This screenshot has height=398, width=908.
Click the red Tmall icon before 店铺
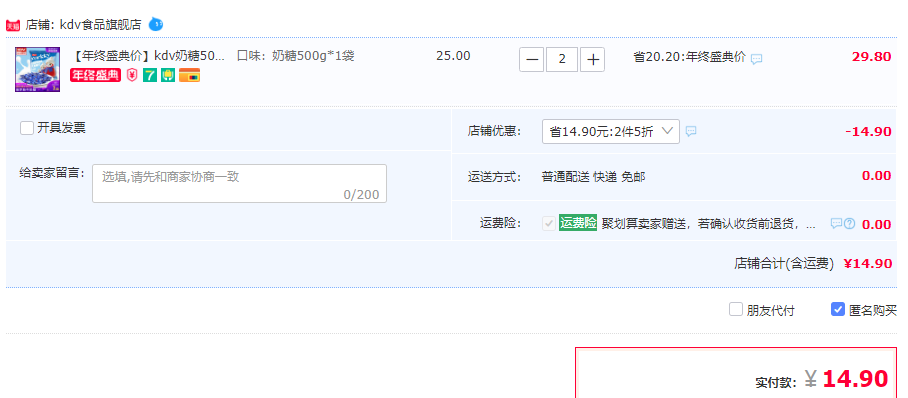point(13,25)
